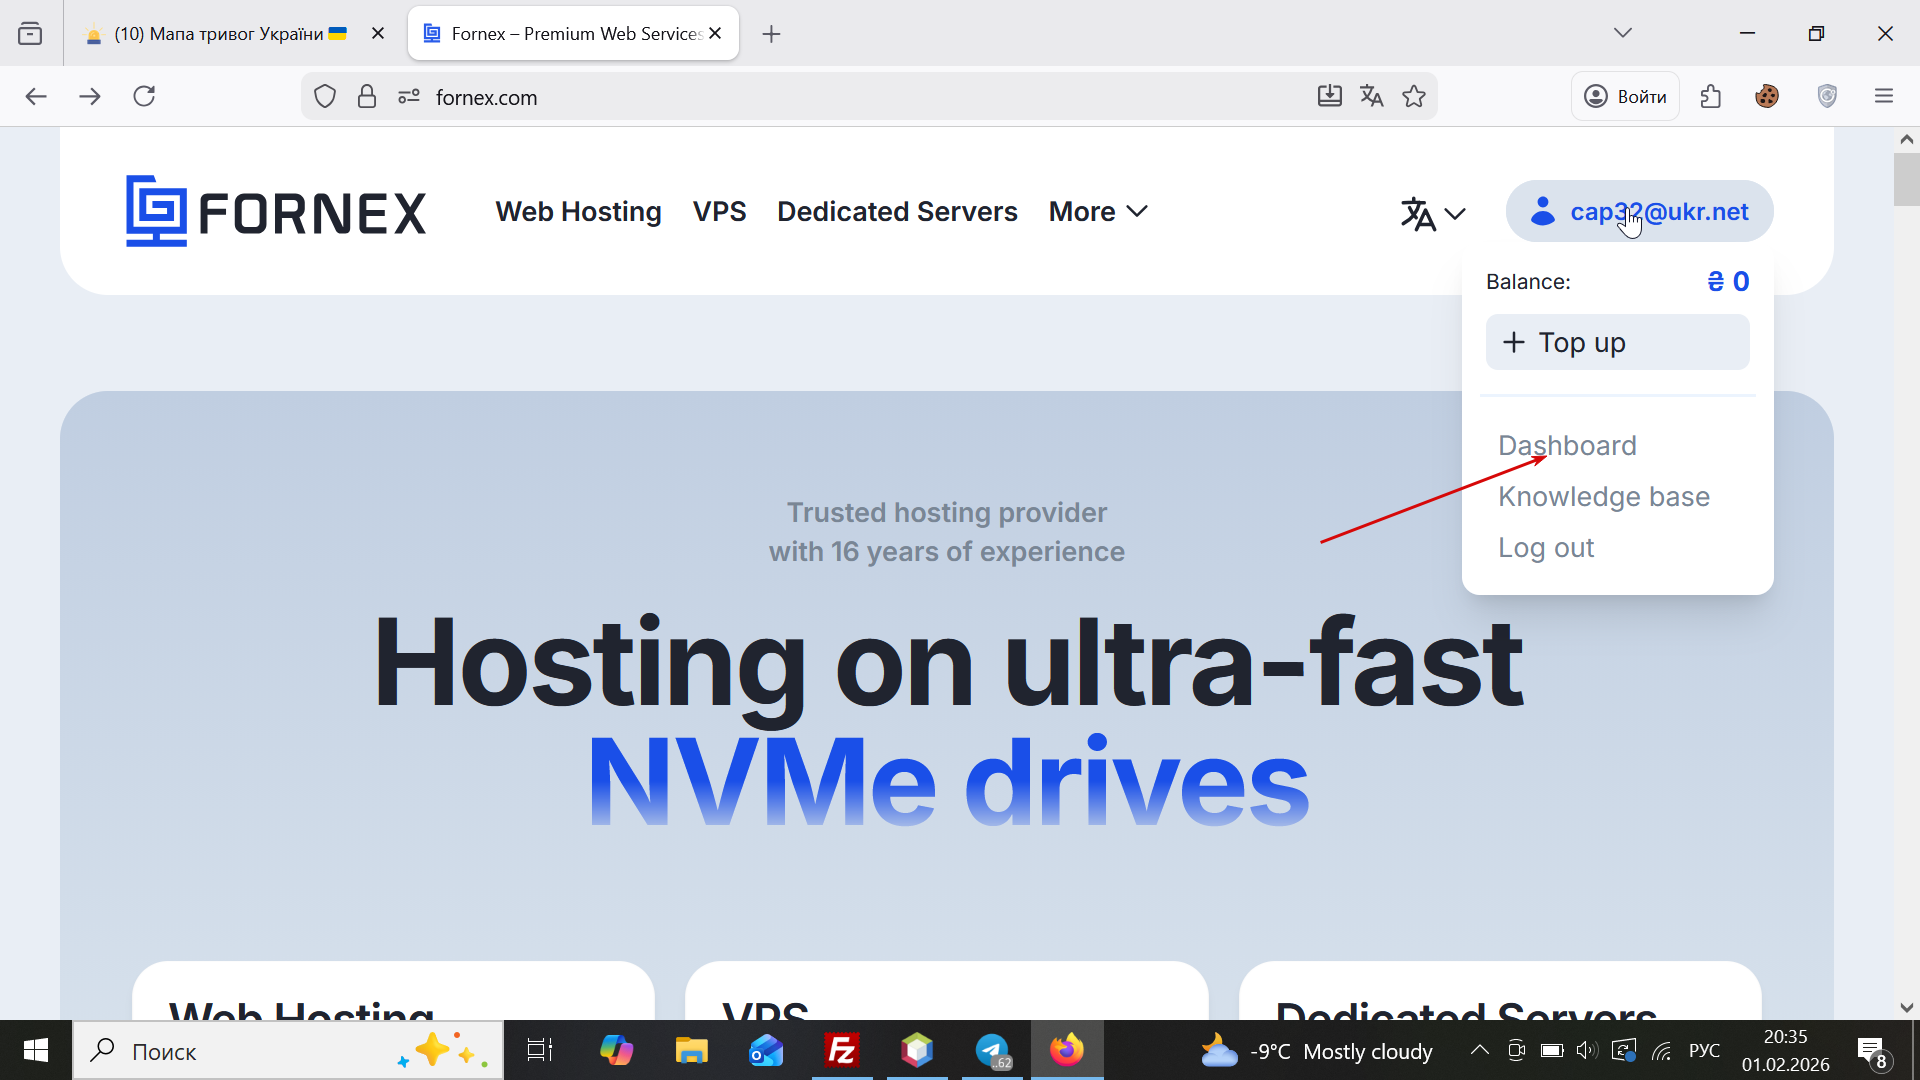Open the Firefox hamburger menu

pos(1884,97)
